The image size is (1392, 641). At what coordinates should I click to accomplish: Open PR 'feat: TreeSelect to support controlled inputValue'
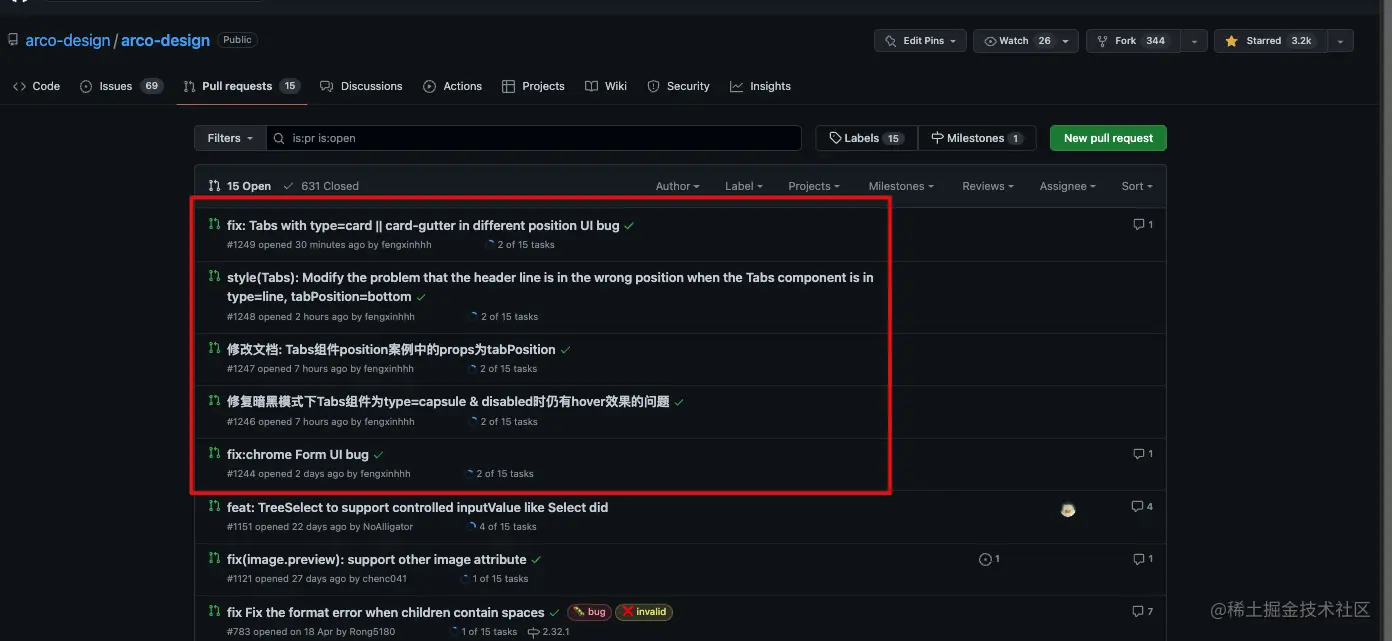[x=417, y=508]
